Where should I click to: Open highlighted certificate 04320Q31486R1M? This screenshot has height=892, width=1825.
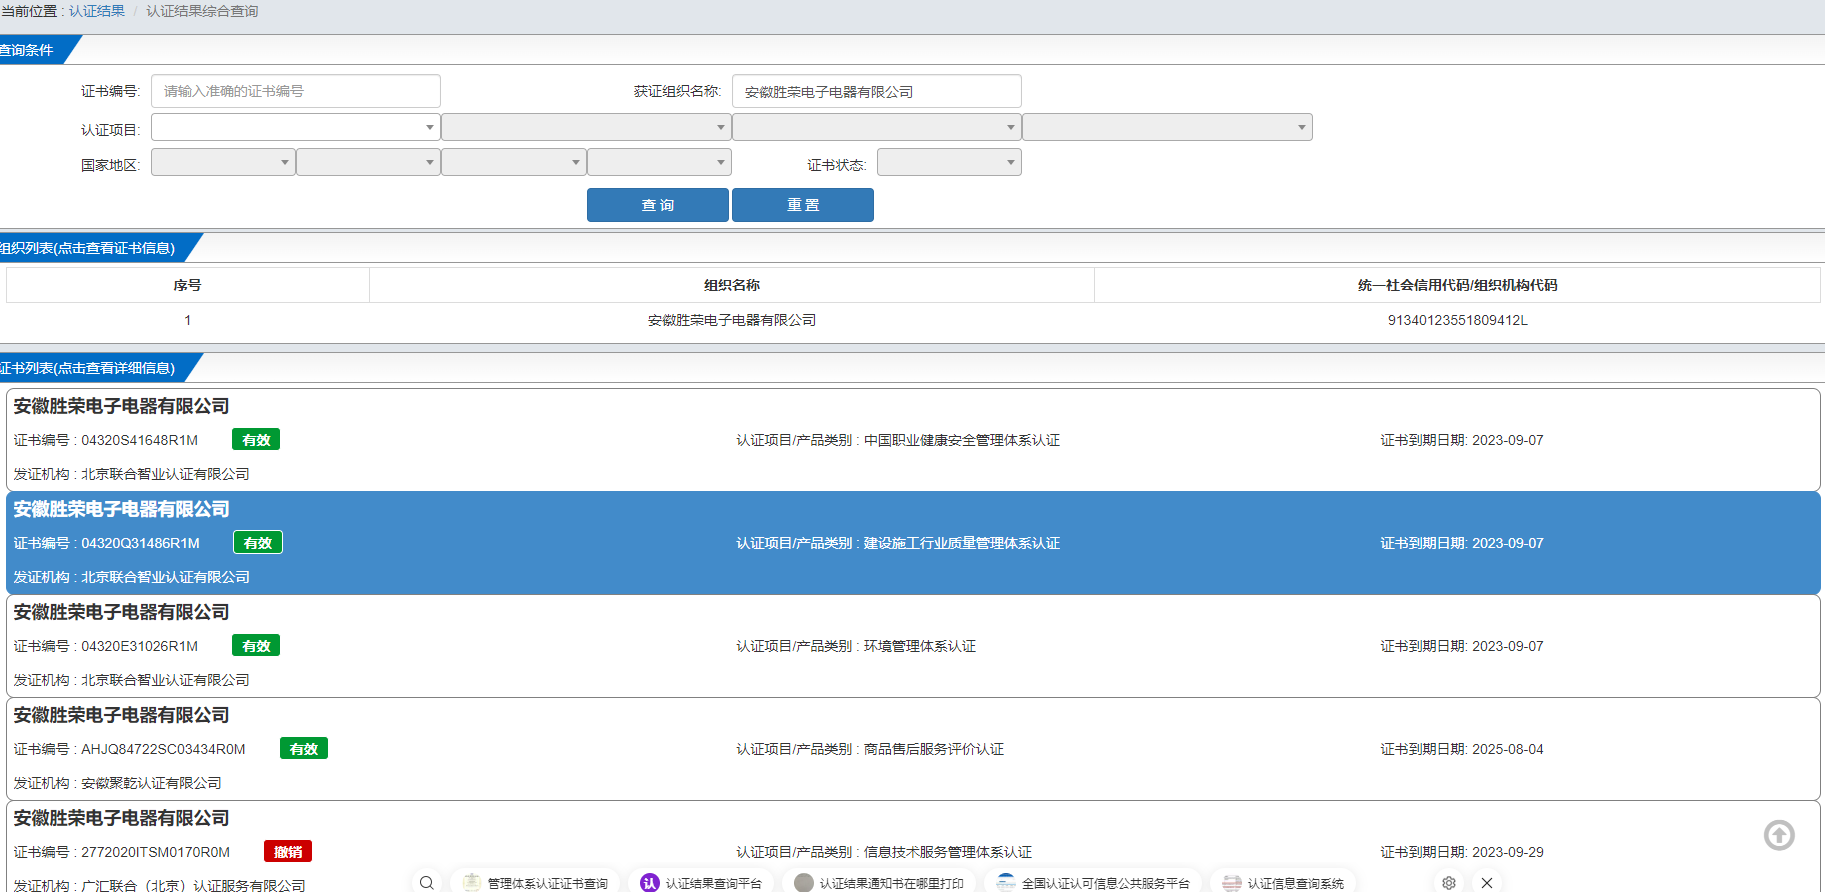912,543
